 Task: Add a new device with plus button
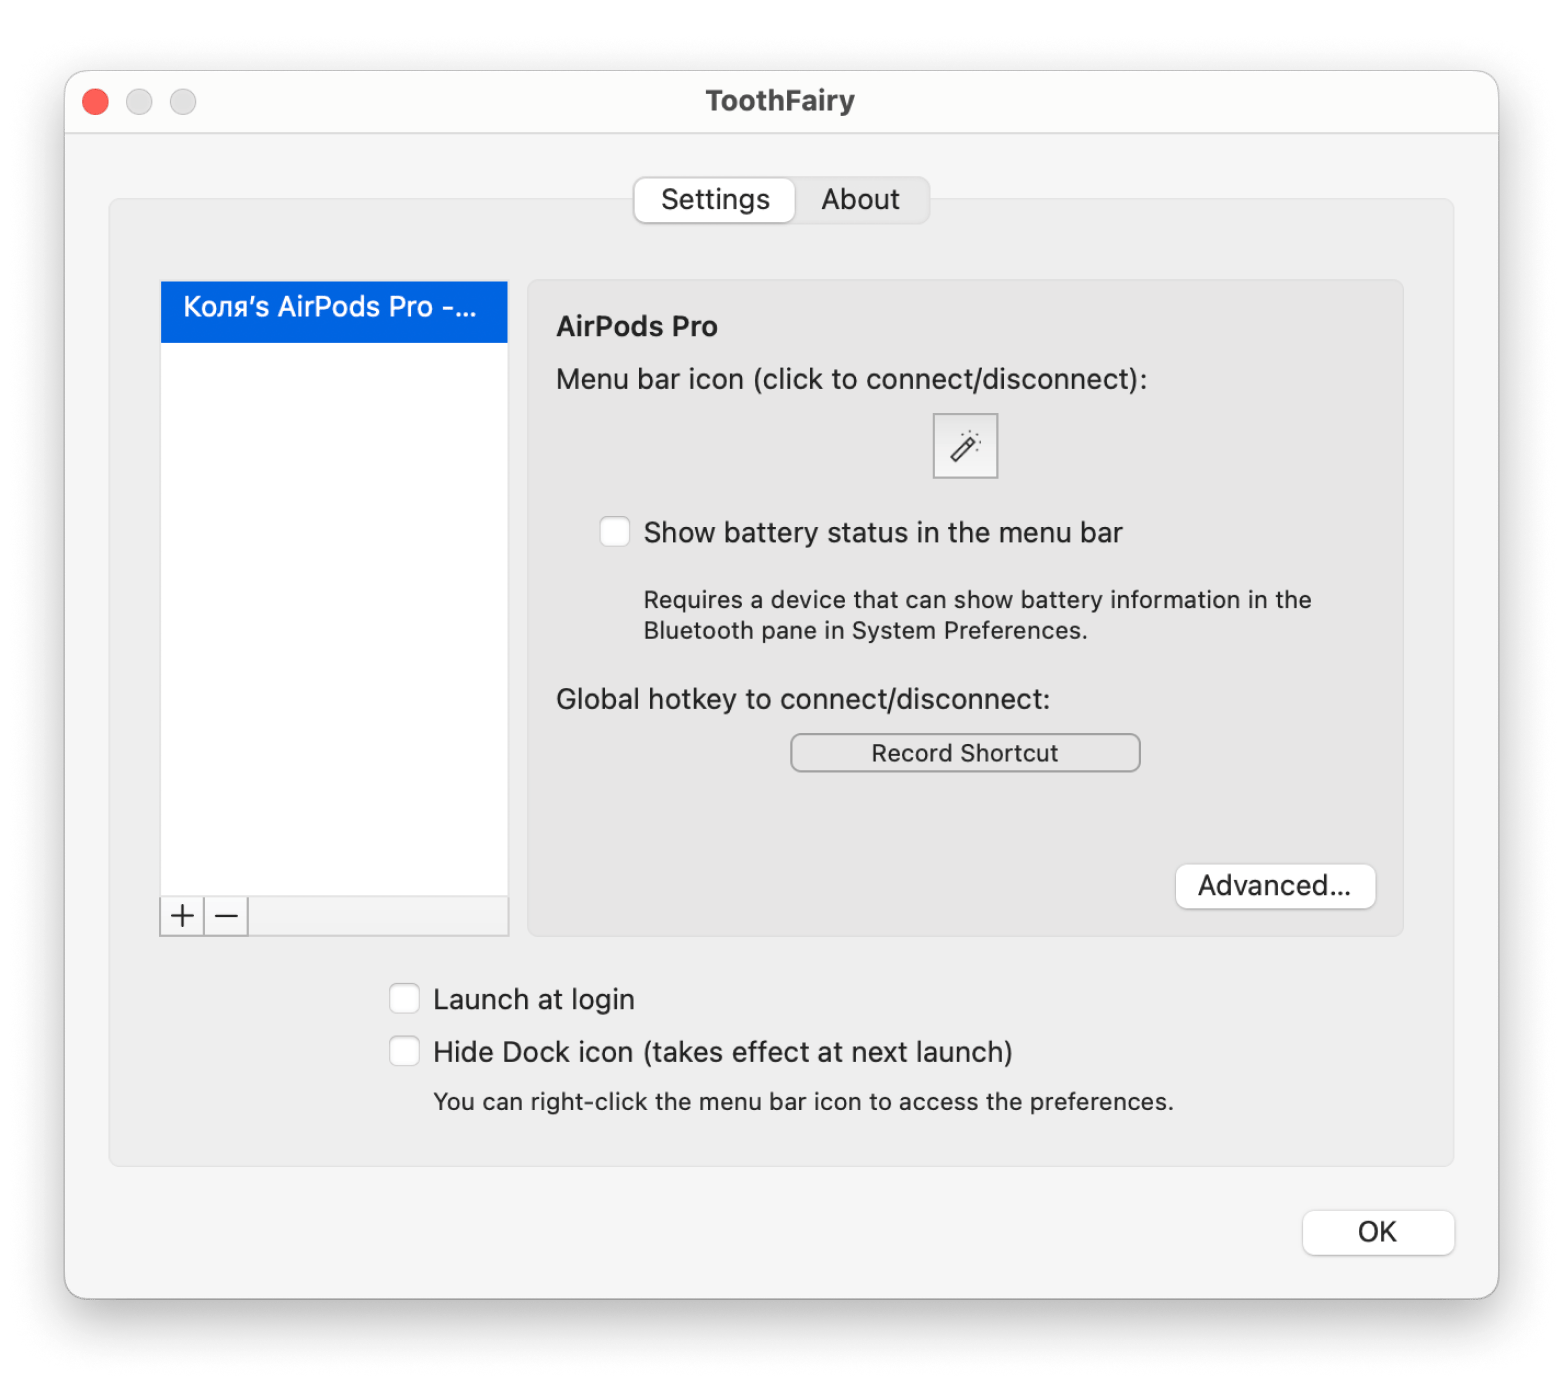[182, 916]
